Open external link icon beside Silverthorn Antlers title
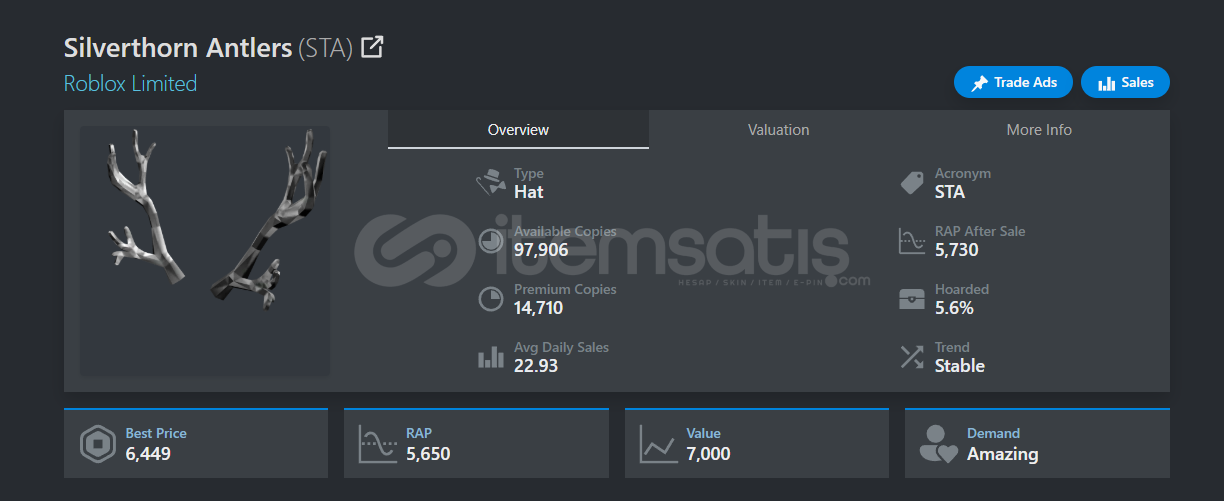Viewport: 1224px width, 501px height. (x=372, y=47)
